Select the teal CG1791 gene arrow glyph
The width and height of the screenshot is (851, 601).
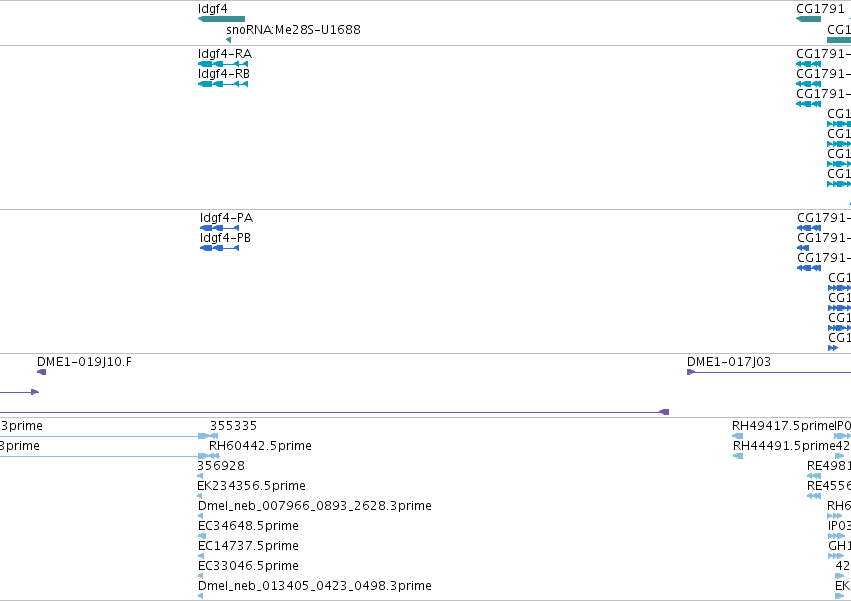pyautogui.click(x=808, y=19)
